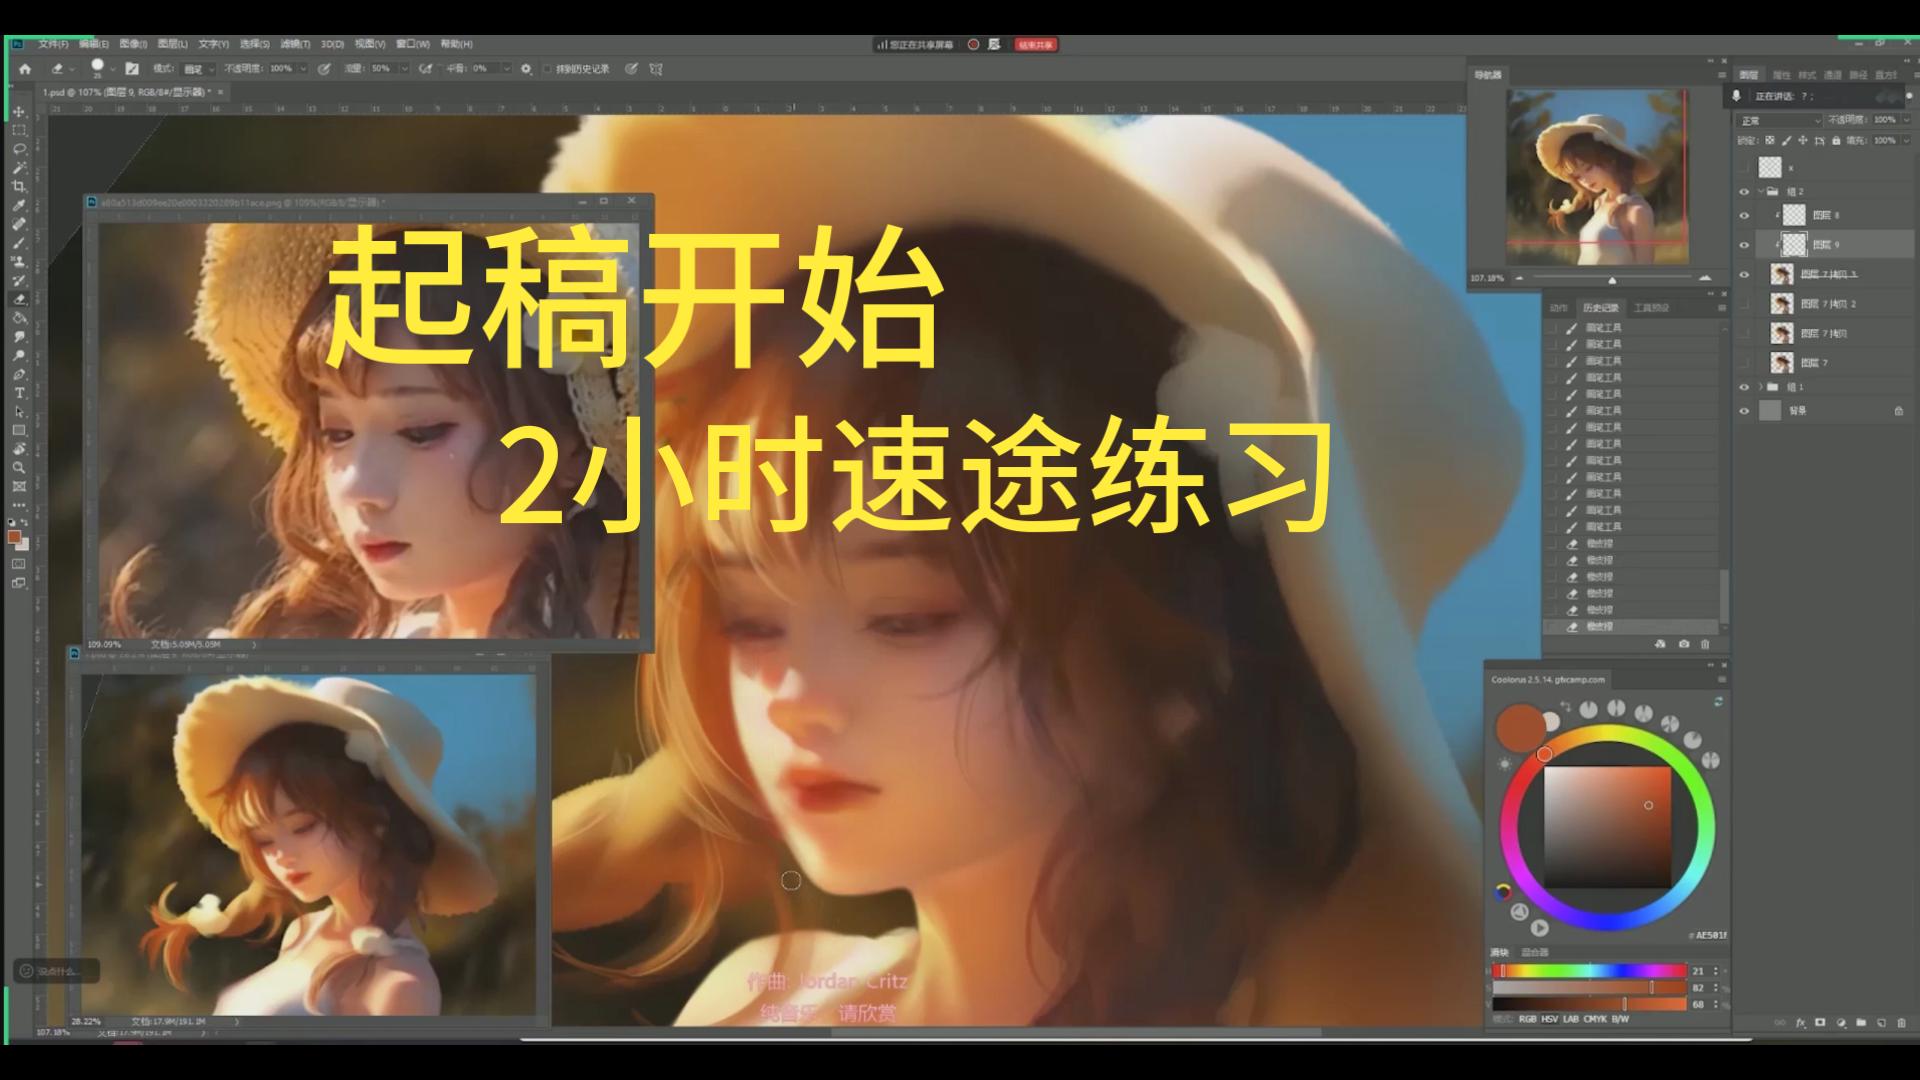Open the 滤镜(T) menu
The image size is (1920, 1080).
click(x=294, y=44)
